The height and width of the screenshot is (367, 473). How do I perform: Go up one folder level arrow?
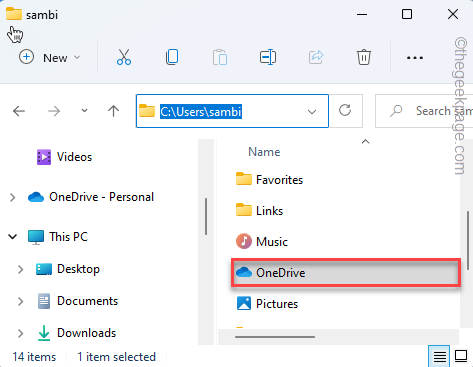click(113, 111)
